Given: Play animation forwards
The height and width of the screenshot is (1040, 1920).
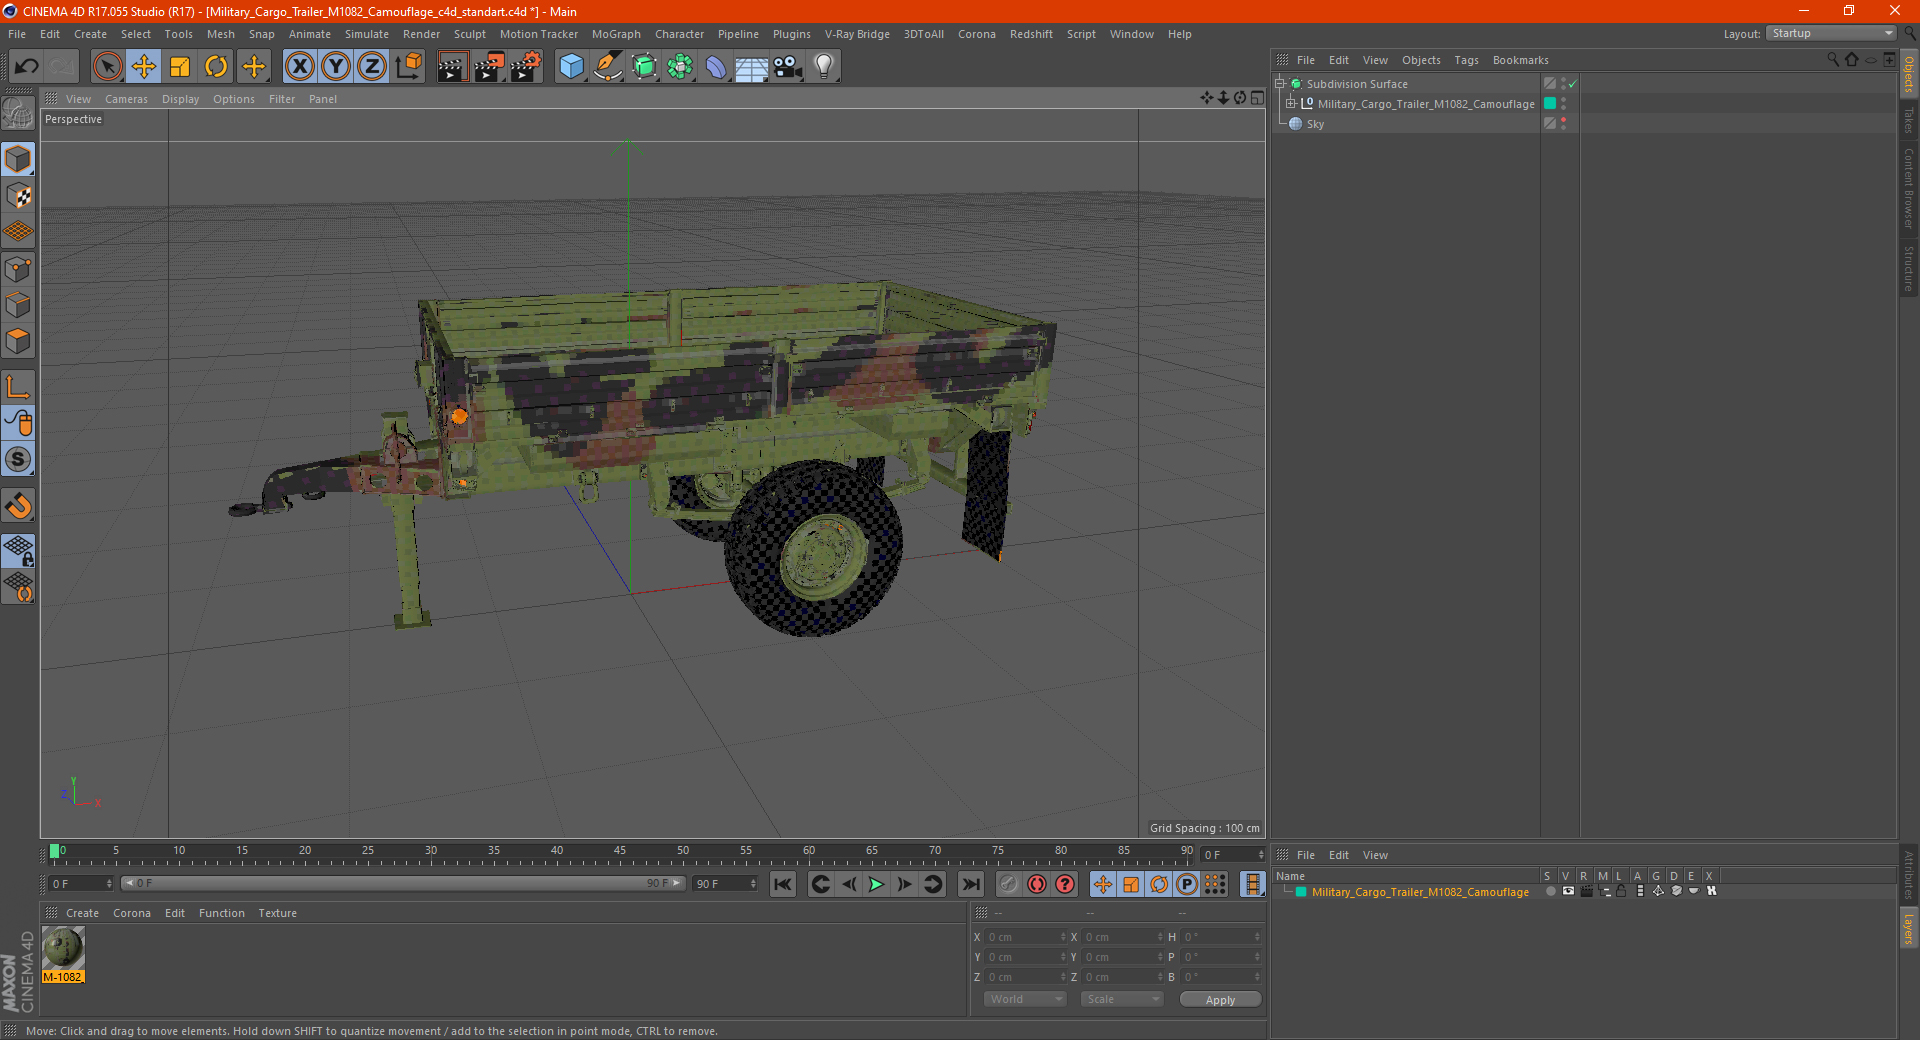Looking at the screenshot, I should (x=876, y=884).
